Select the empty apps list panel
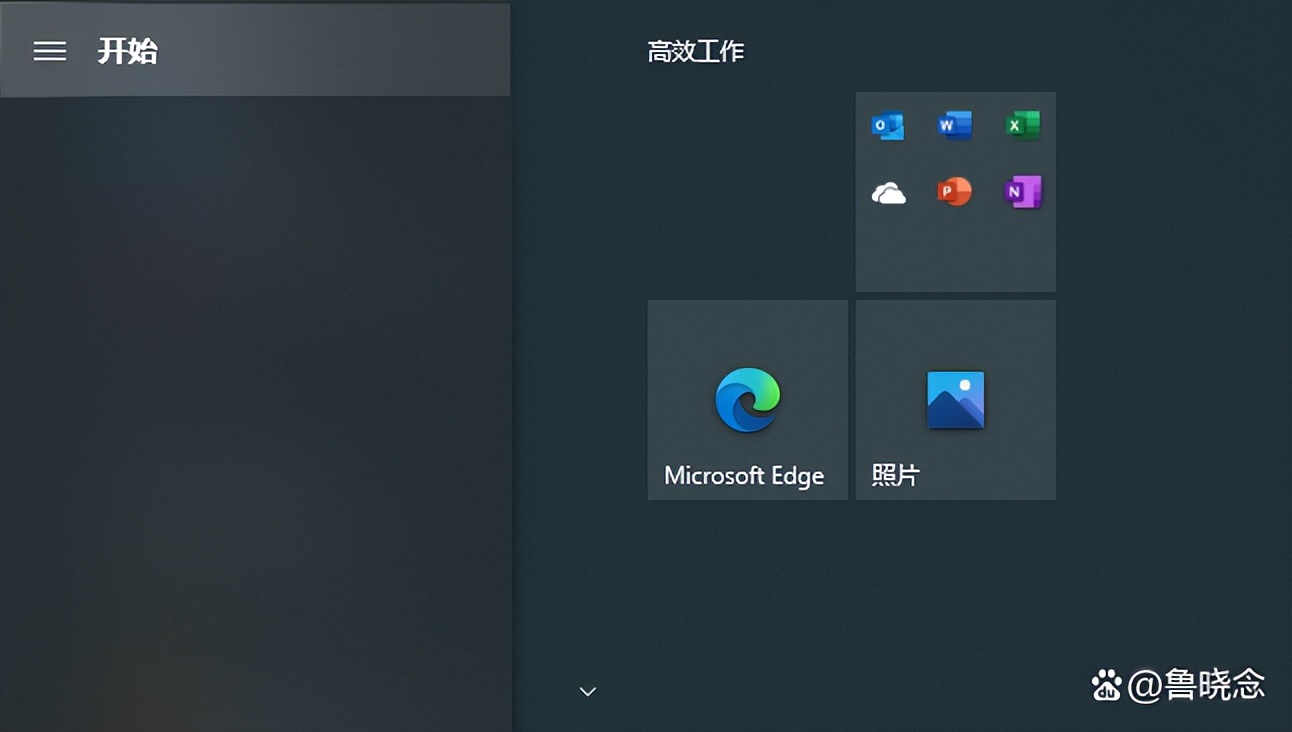Image resolution: width=1292 pixels, height=732 pixels. pyautogui.click(x=255, y=400)
